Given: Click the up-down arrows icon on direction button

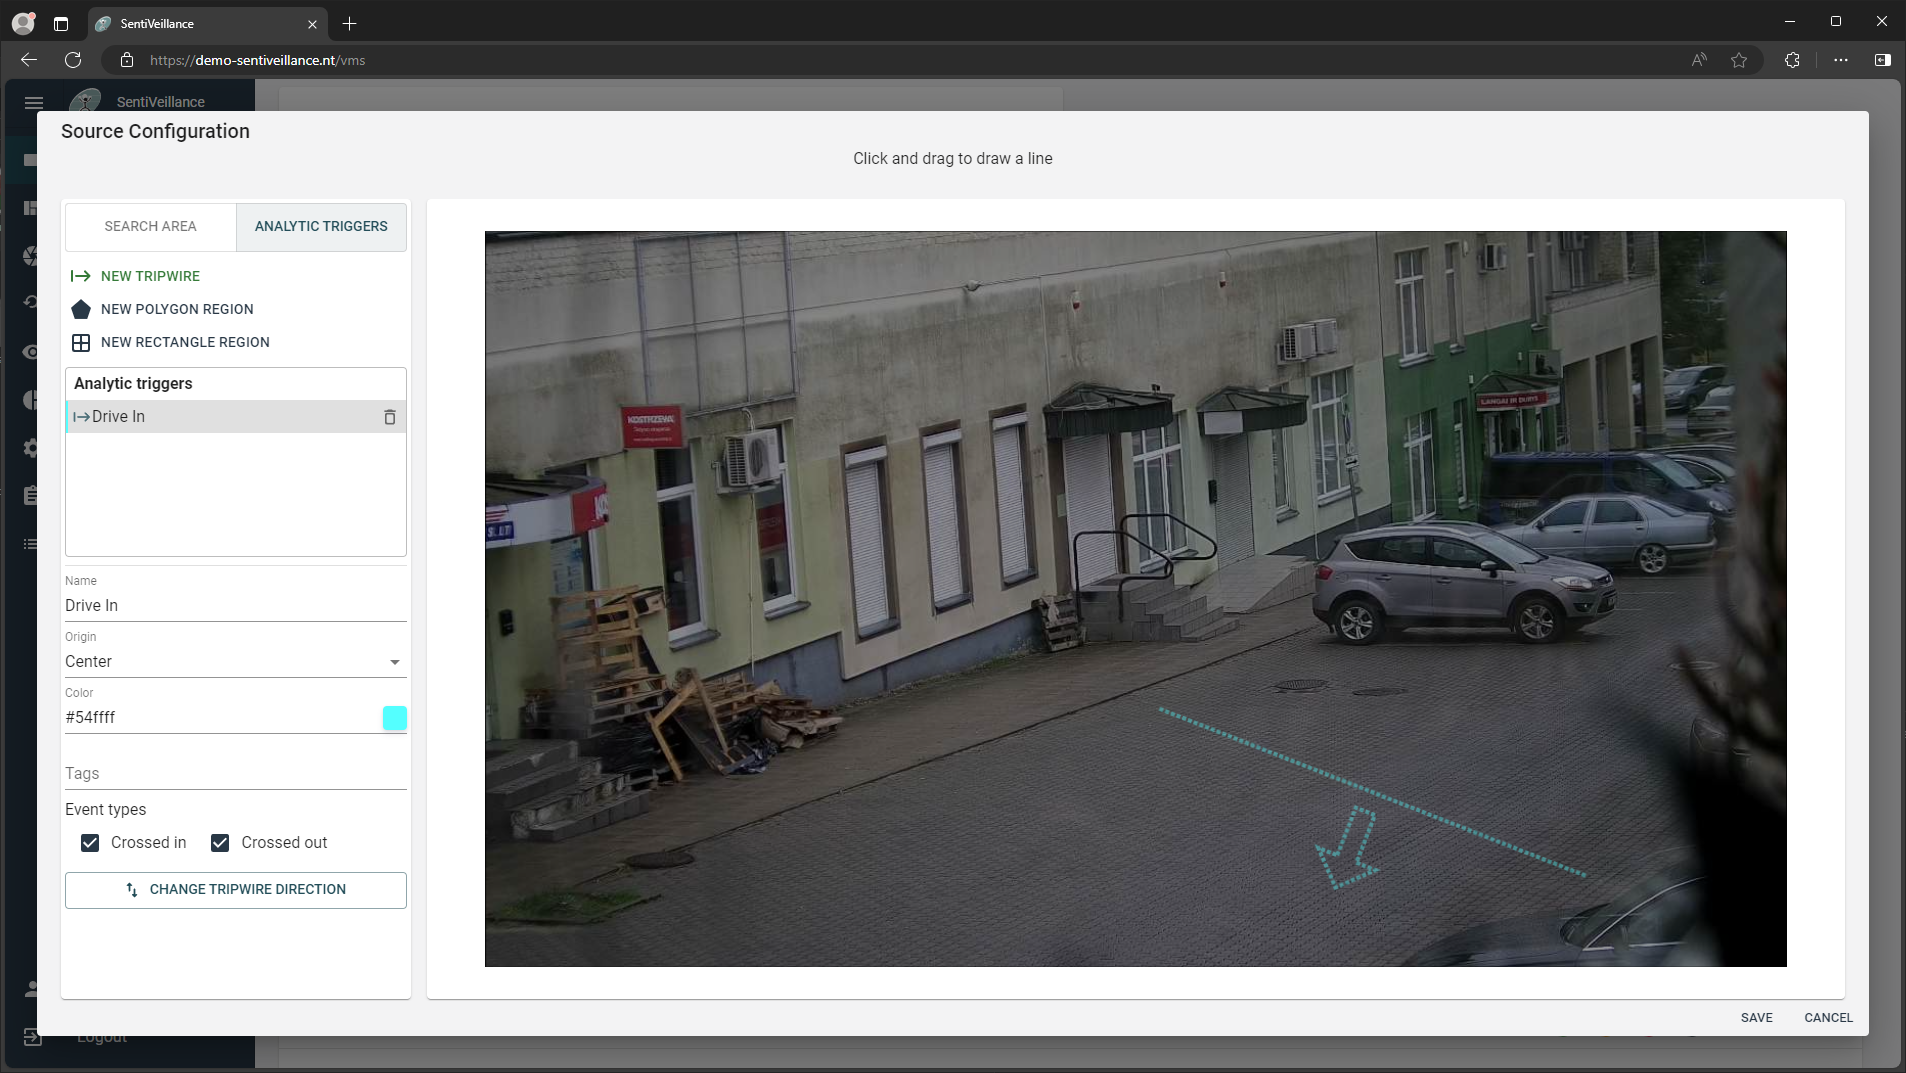Looking at the screenshot, I should click(x=132, y=890).
